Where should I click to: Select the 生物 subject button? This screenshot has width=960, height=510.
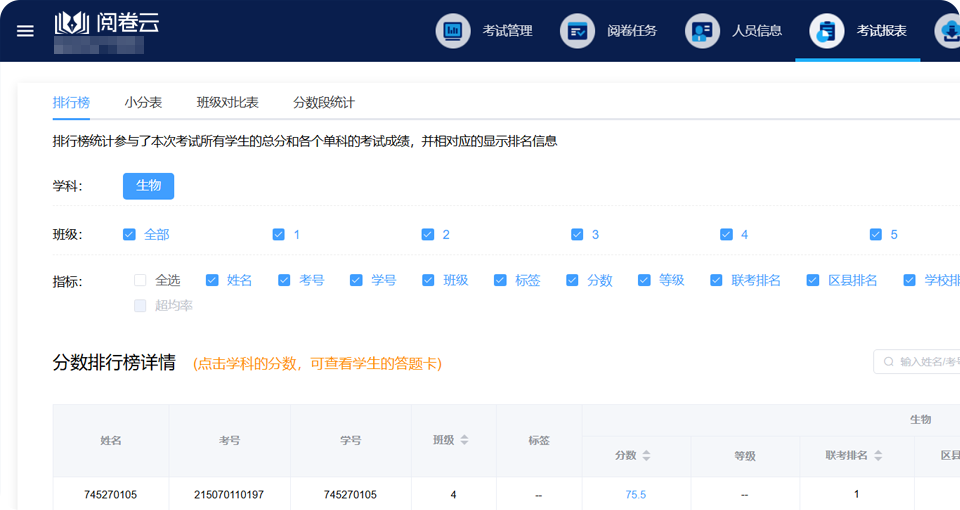[148, 186]
